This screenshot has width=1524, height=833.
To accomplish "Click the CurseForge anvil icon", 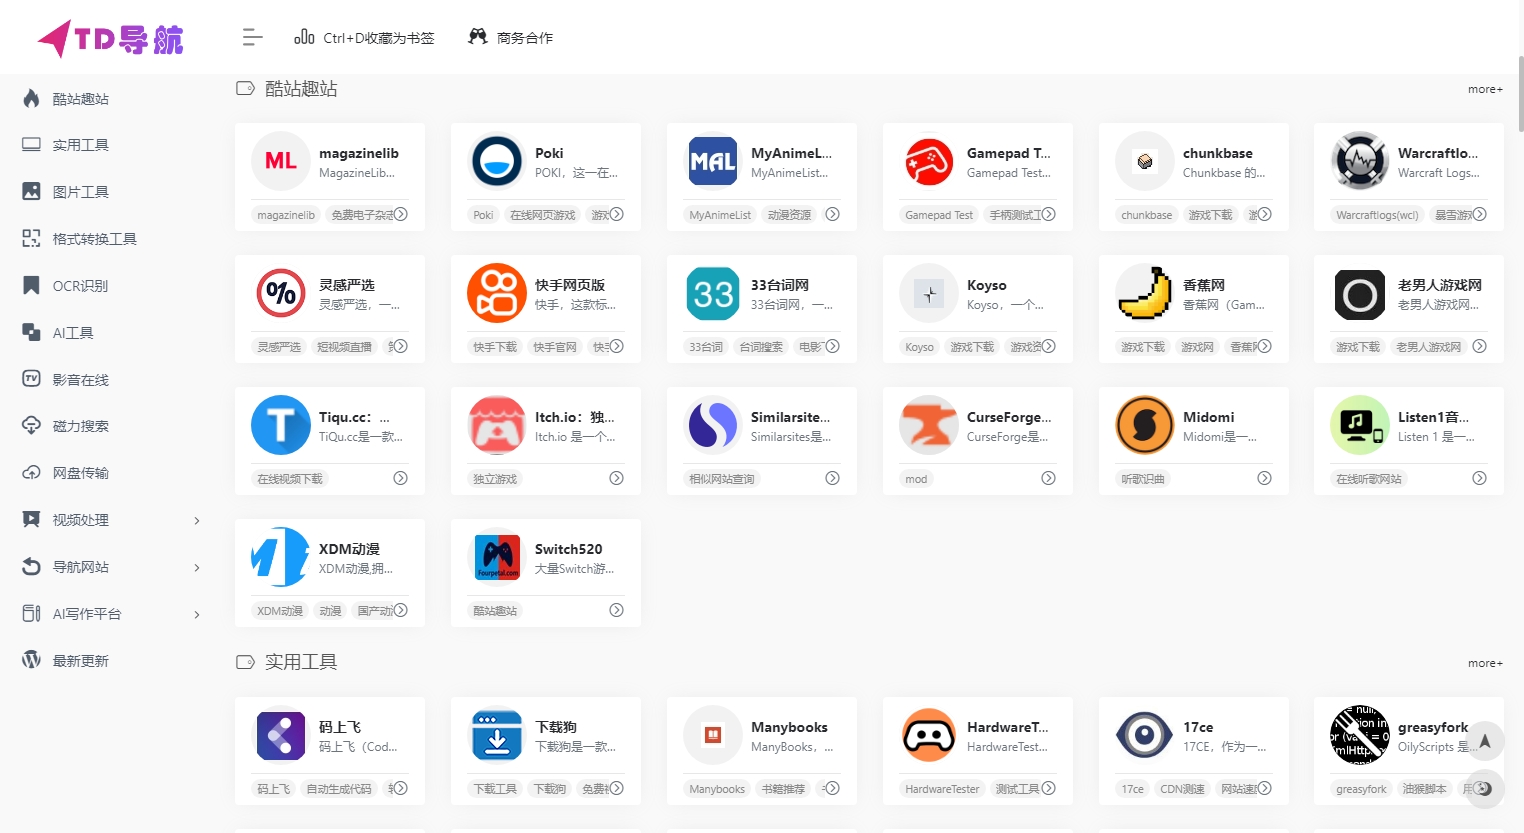I will pyautogui.click(x=929, y=425).
